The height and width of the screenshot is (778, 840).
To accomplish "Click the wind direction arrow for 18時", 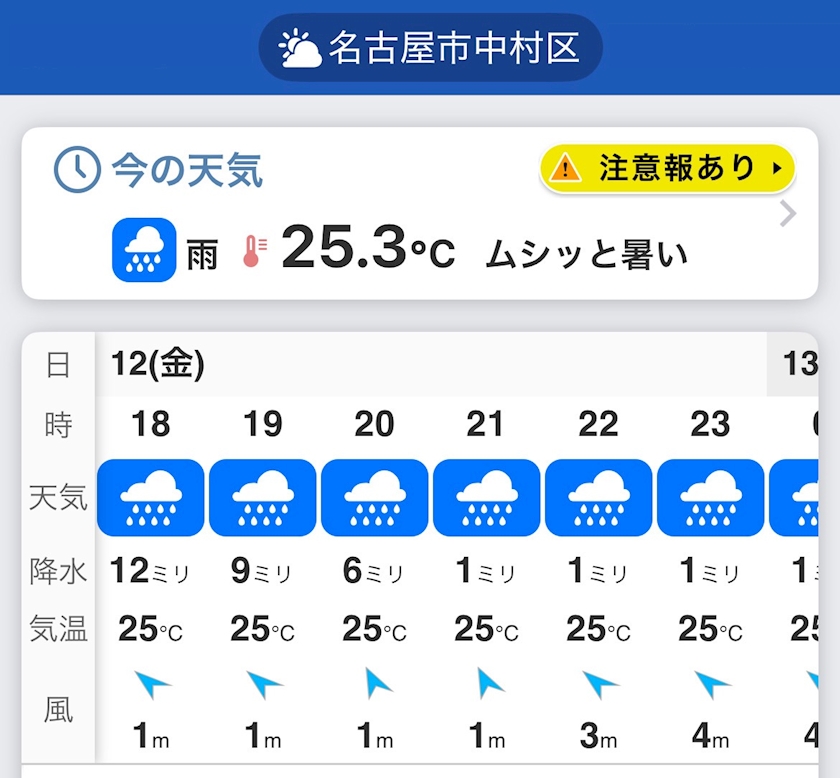I will click(152, 685).
